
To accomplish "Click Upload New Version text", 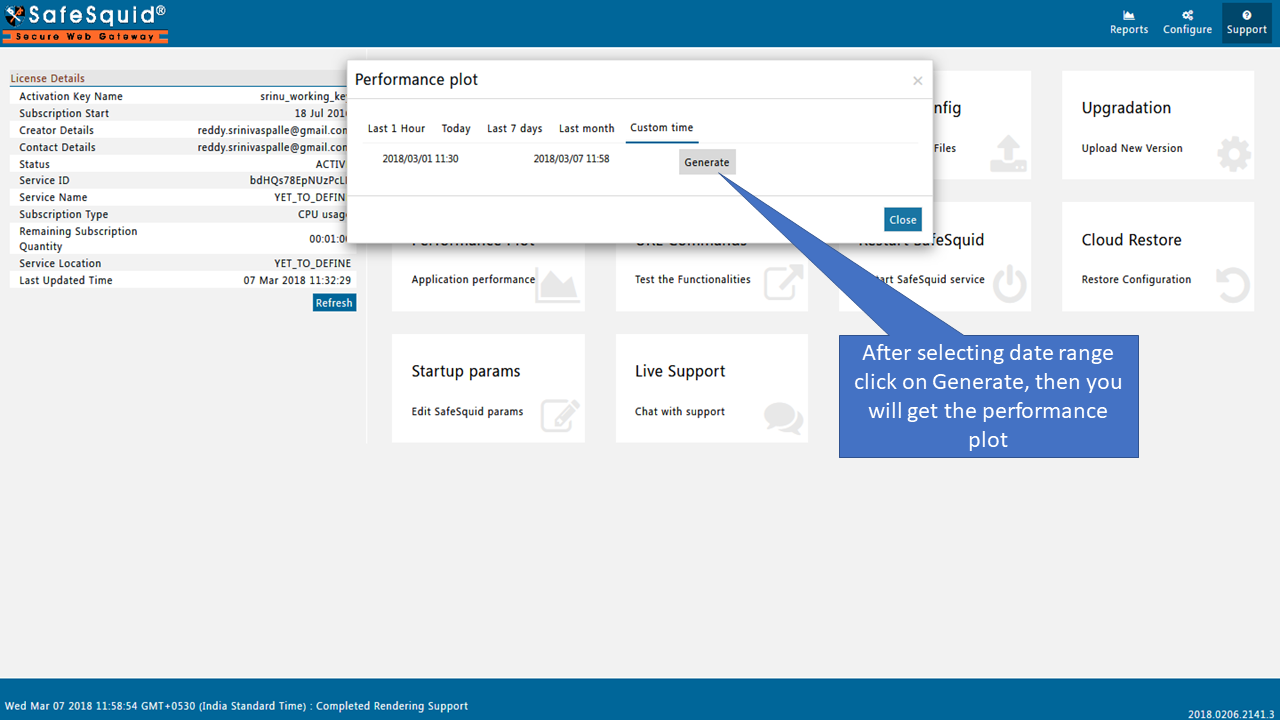I will [x=1132, y=148].
